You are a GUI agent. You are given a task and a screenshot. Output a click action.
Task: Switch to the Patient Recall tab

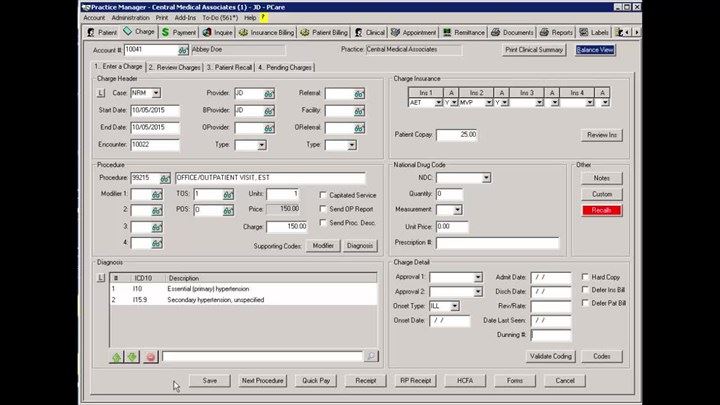coord(229,68)
